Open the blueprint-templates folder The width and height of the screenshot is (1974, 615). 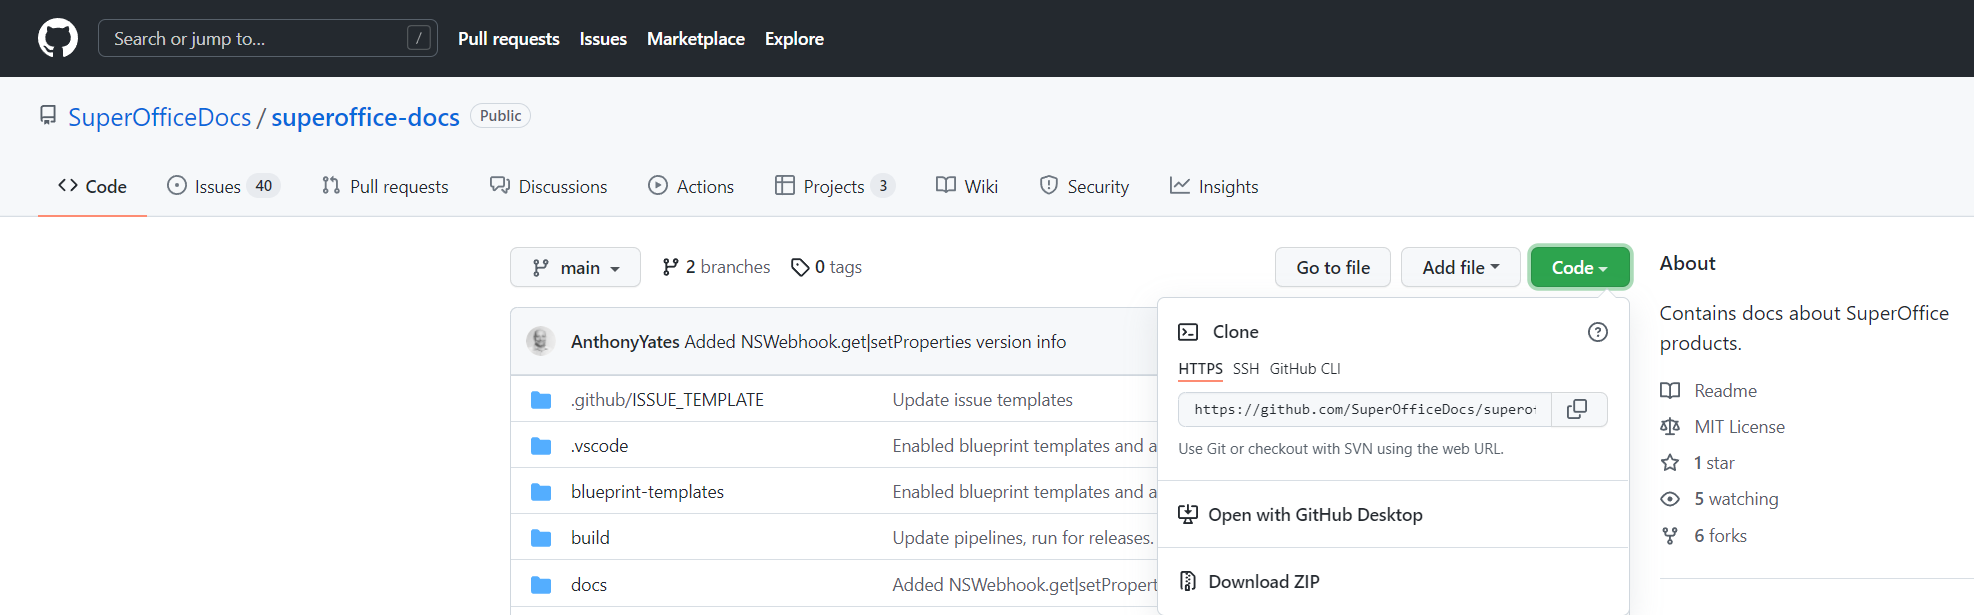(647, 492)
